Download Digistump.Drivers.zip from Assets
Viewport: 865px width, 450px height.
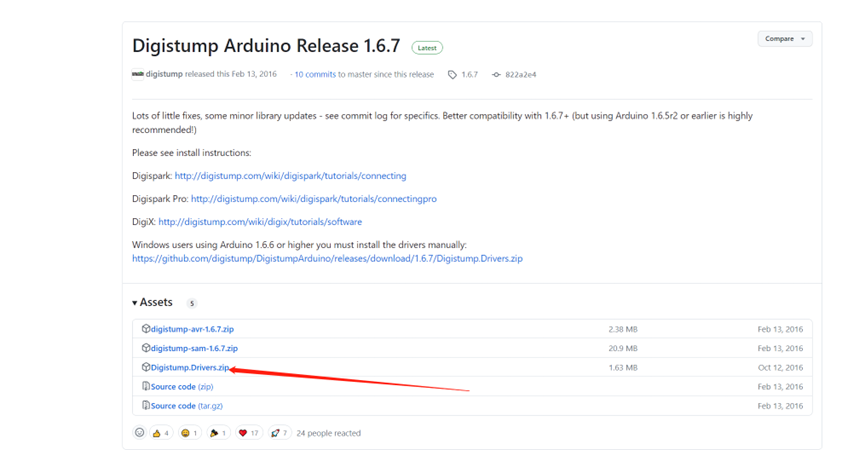point(190,367)
